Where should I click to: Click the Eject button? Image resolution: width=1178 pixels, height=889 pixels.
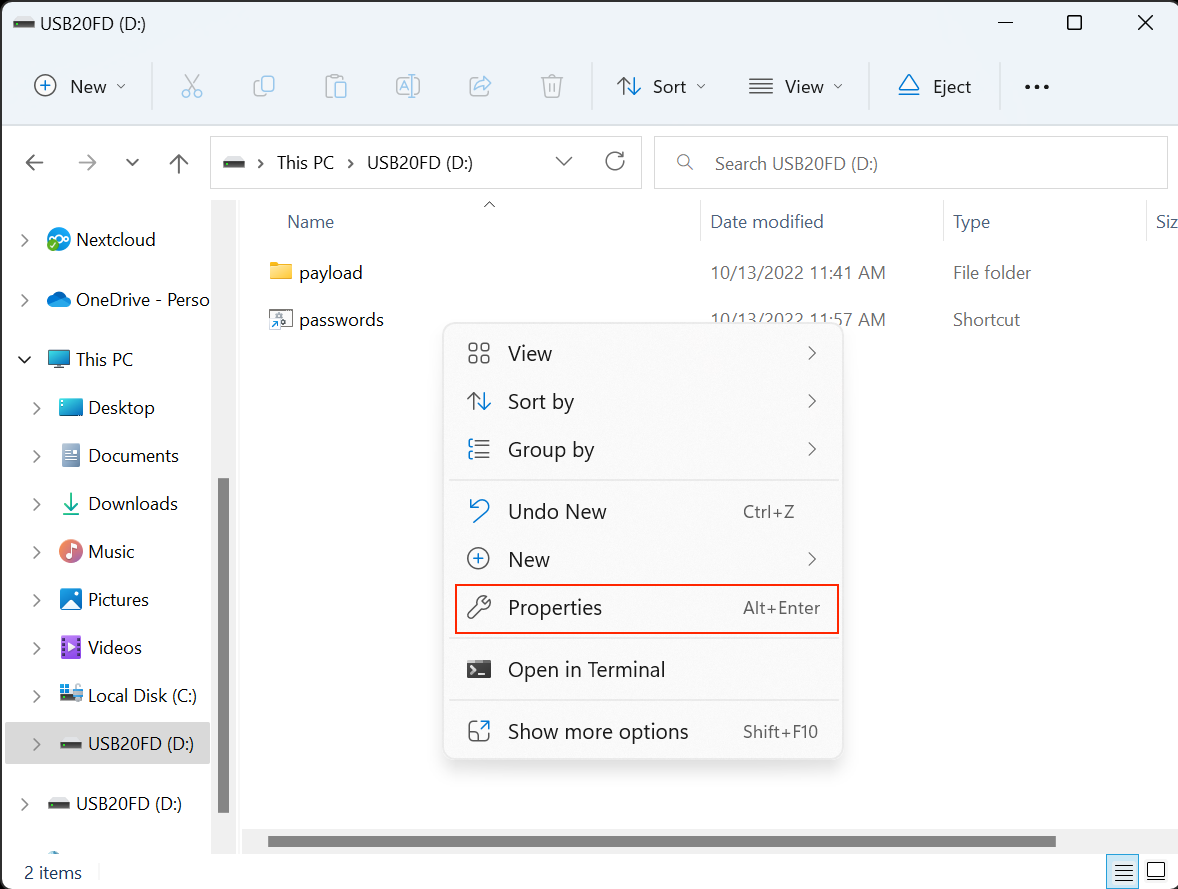coord(934,86)
